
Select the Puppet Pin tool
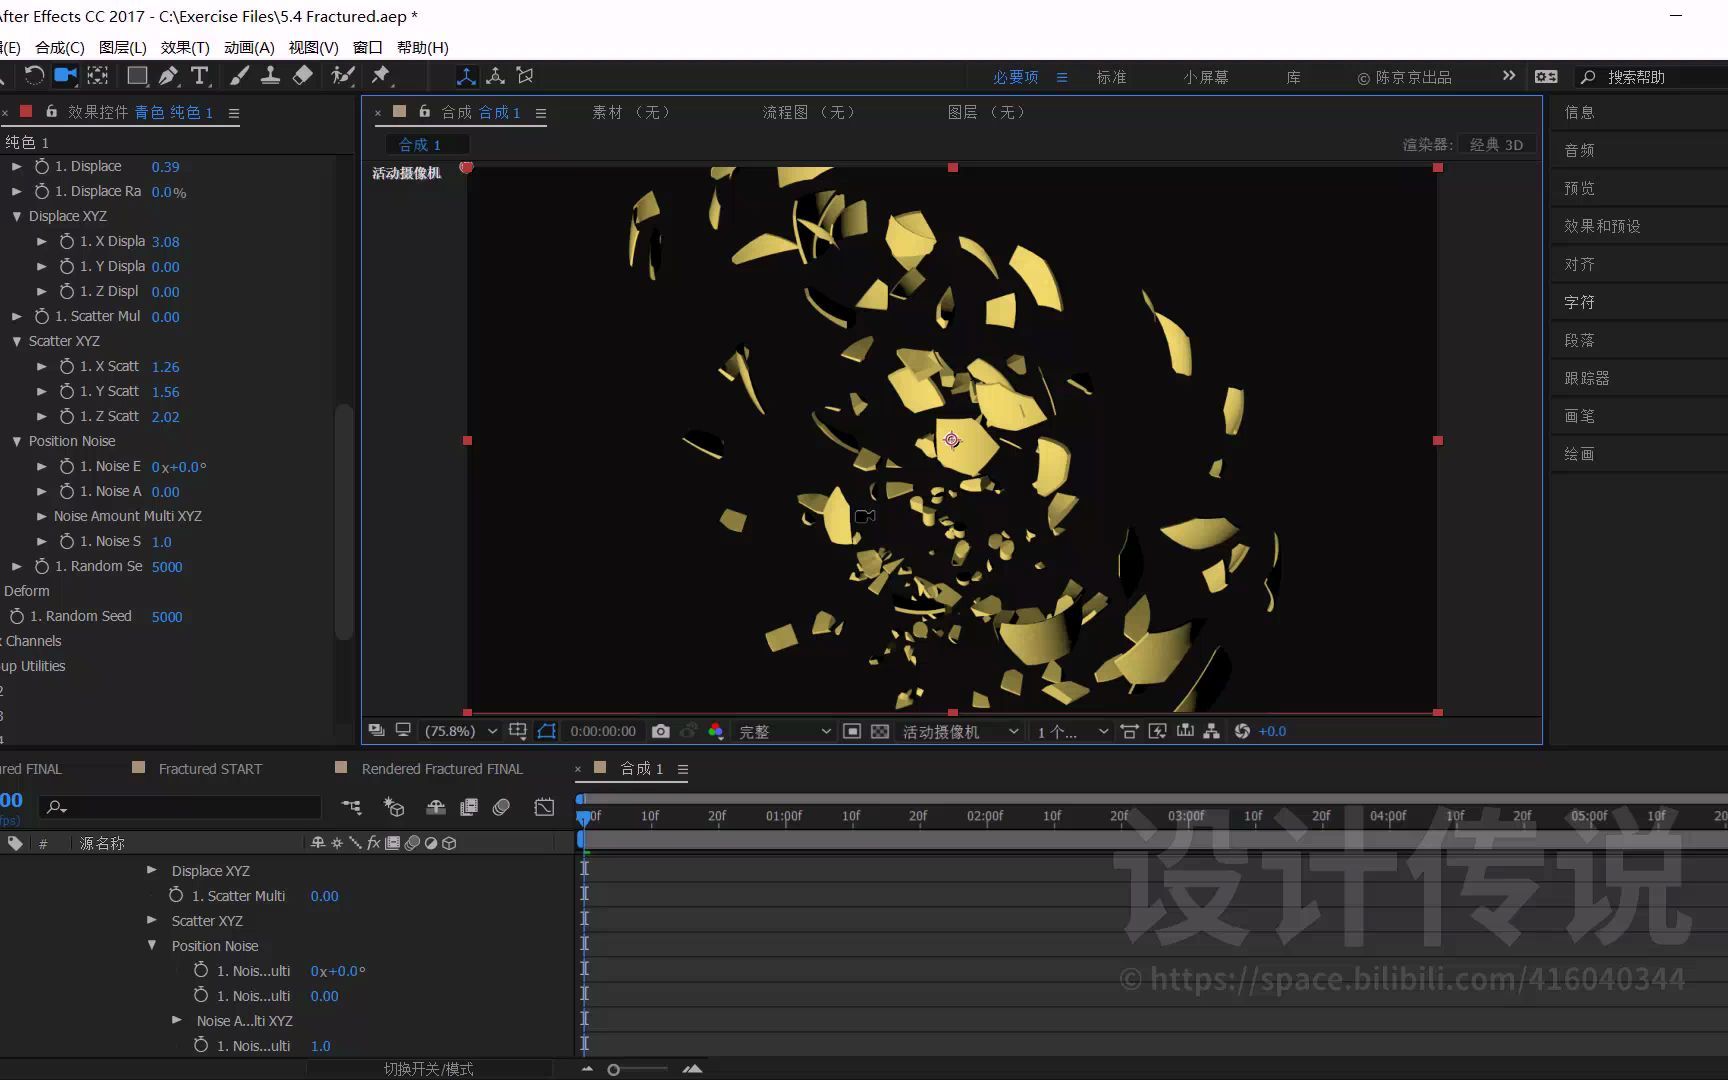pyautogui.click(x=381, y=76)
